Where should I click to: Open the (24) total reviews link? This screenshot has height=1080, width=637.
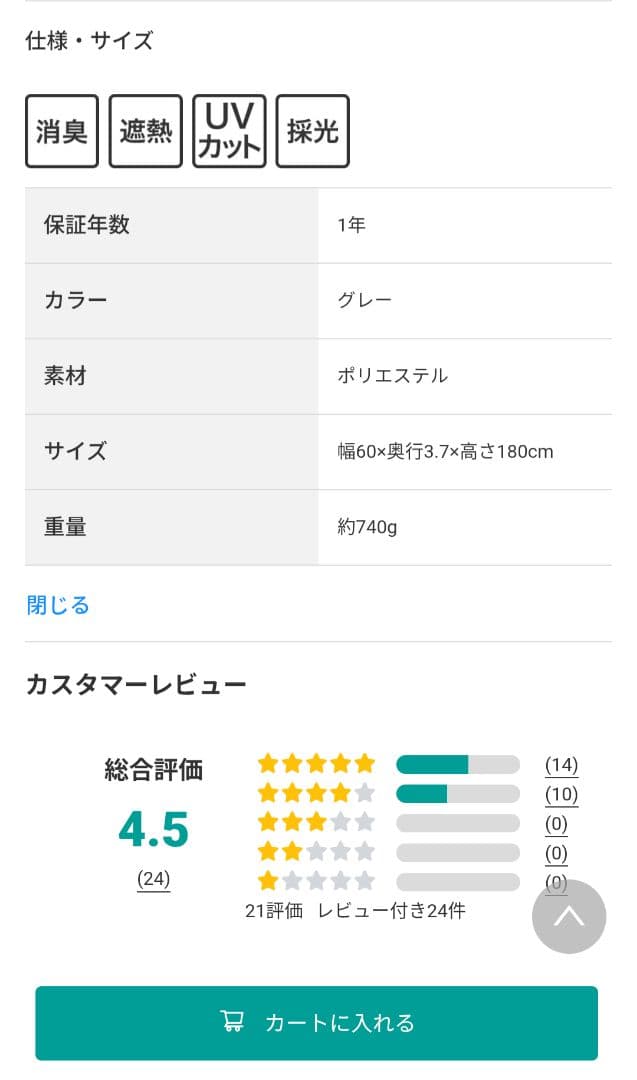pos(154,878)
